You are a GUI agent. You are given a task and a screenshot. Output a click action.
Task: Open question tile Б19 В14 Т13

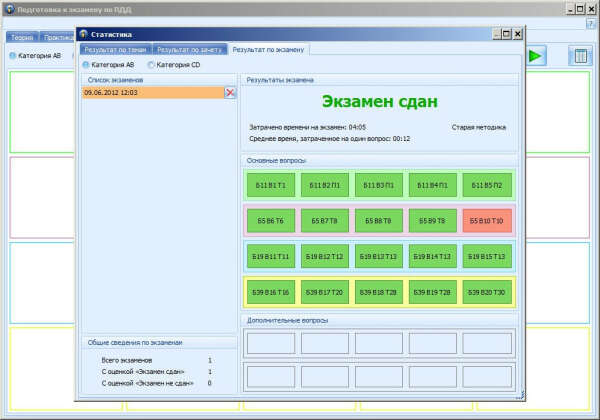click(433, 256)
